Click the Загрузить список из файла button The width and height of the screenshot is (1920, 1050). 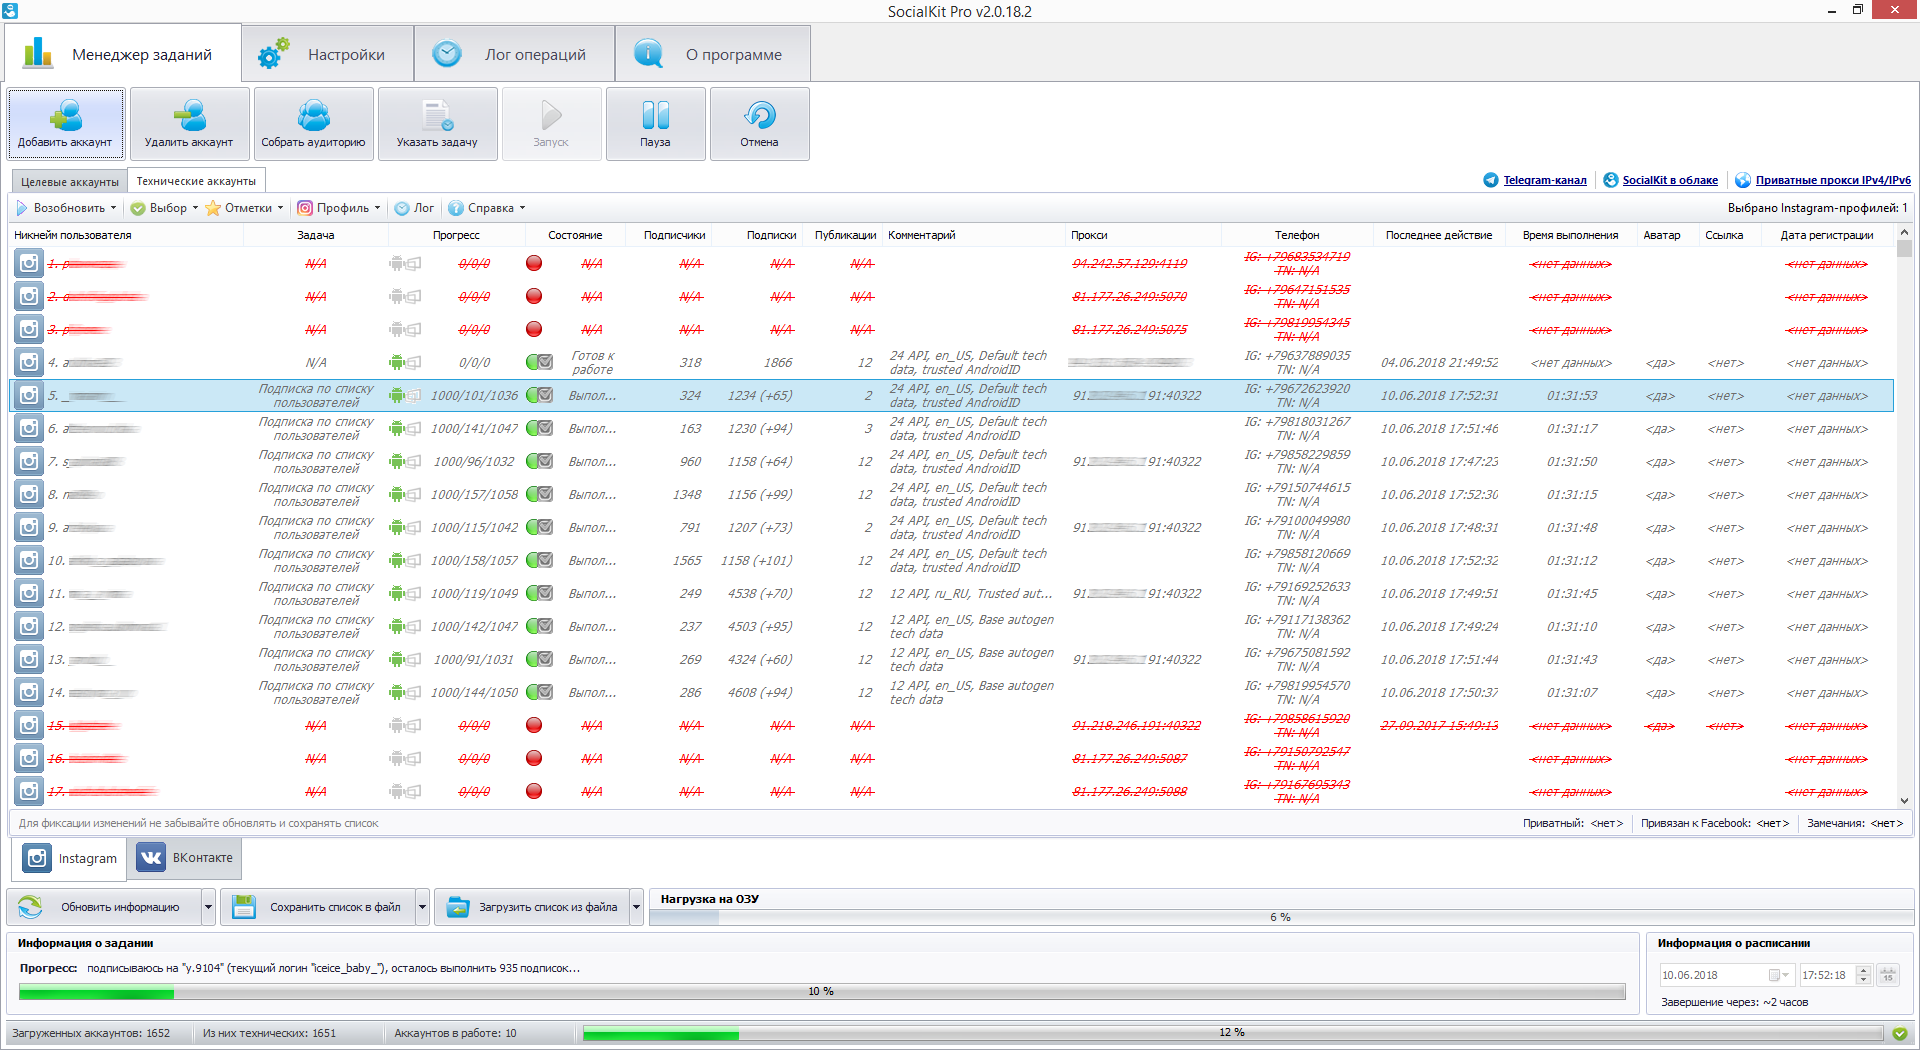[533, 907]
